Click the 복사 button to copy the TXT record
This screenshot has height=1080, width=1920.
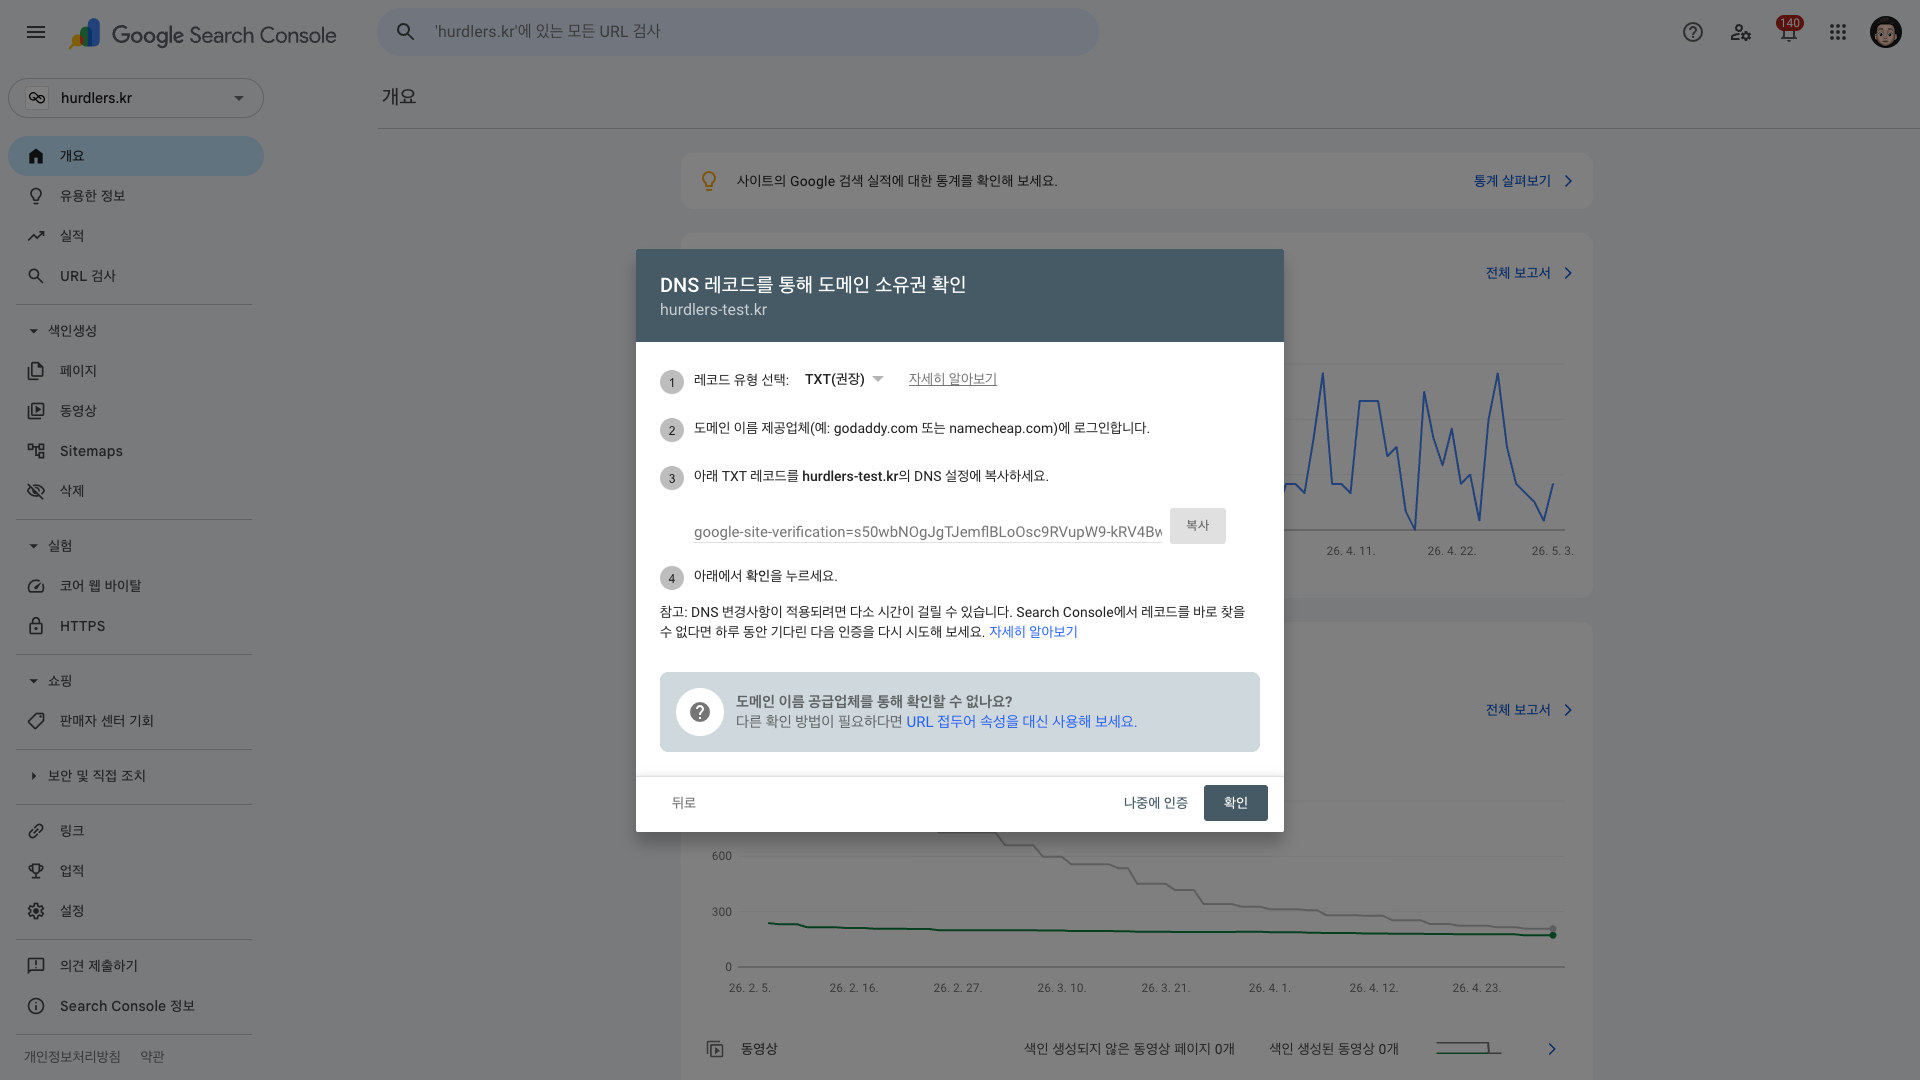pyautogui.click(x=1198, y=526)
